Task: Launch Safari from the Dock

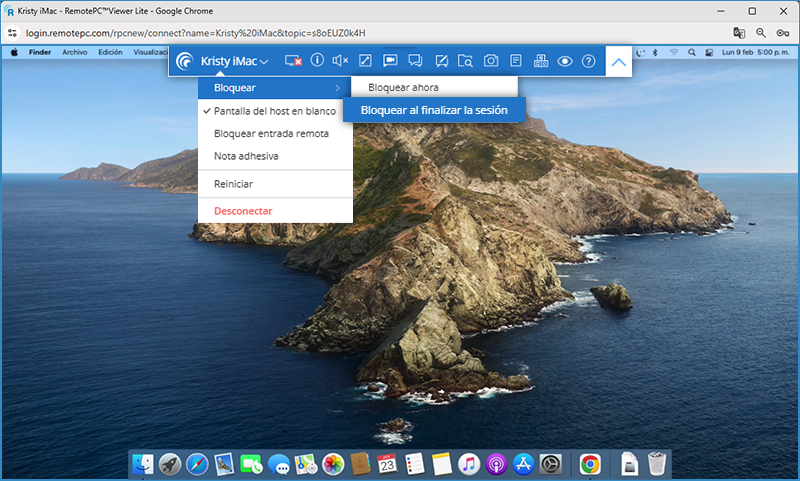Action: point(197,464)
